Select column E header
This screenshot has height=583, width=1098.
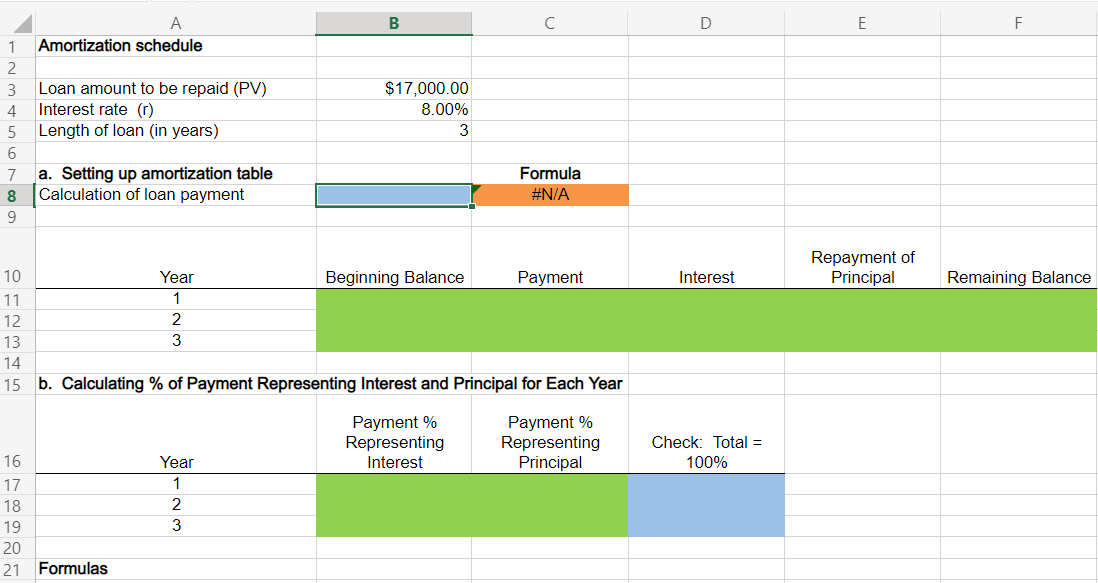click(862, 23)
